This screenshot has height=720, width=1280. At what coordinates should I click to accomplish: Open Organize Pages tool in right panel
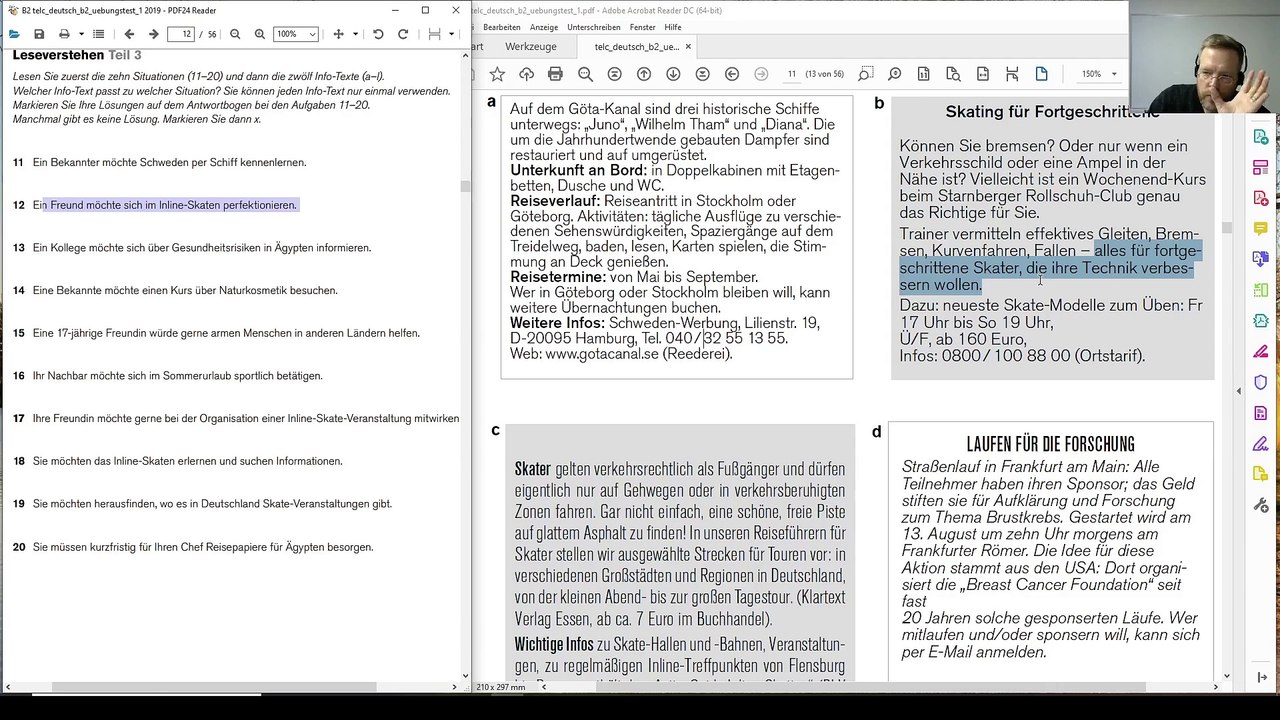pos(1260,290)
